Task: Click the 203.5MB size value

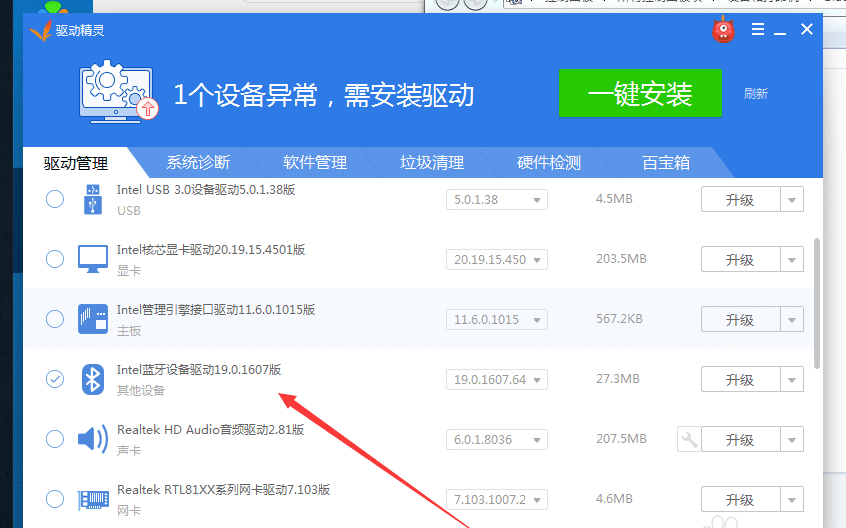Action: pos(621,259)
